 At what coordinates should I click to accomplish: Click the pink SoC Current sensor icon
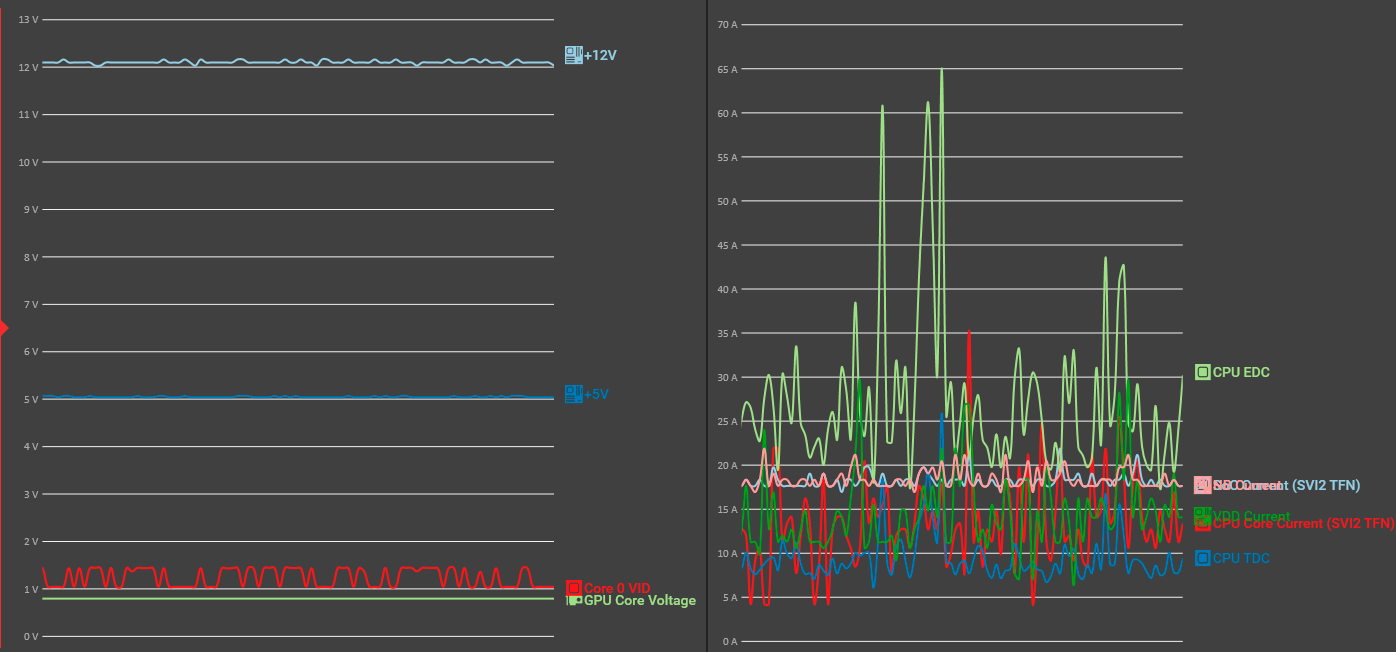coord(1203,484)
